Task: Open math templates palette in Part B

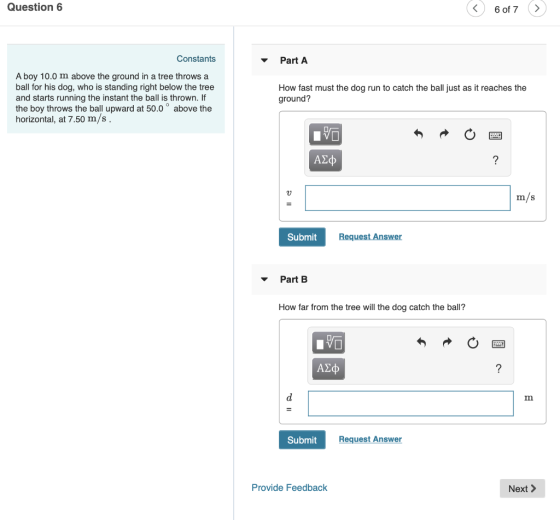Action: coord(328,343)
